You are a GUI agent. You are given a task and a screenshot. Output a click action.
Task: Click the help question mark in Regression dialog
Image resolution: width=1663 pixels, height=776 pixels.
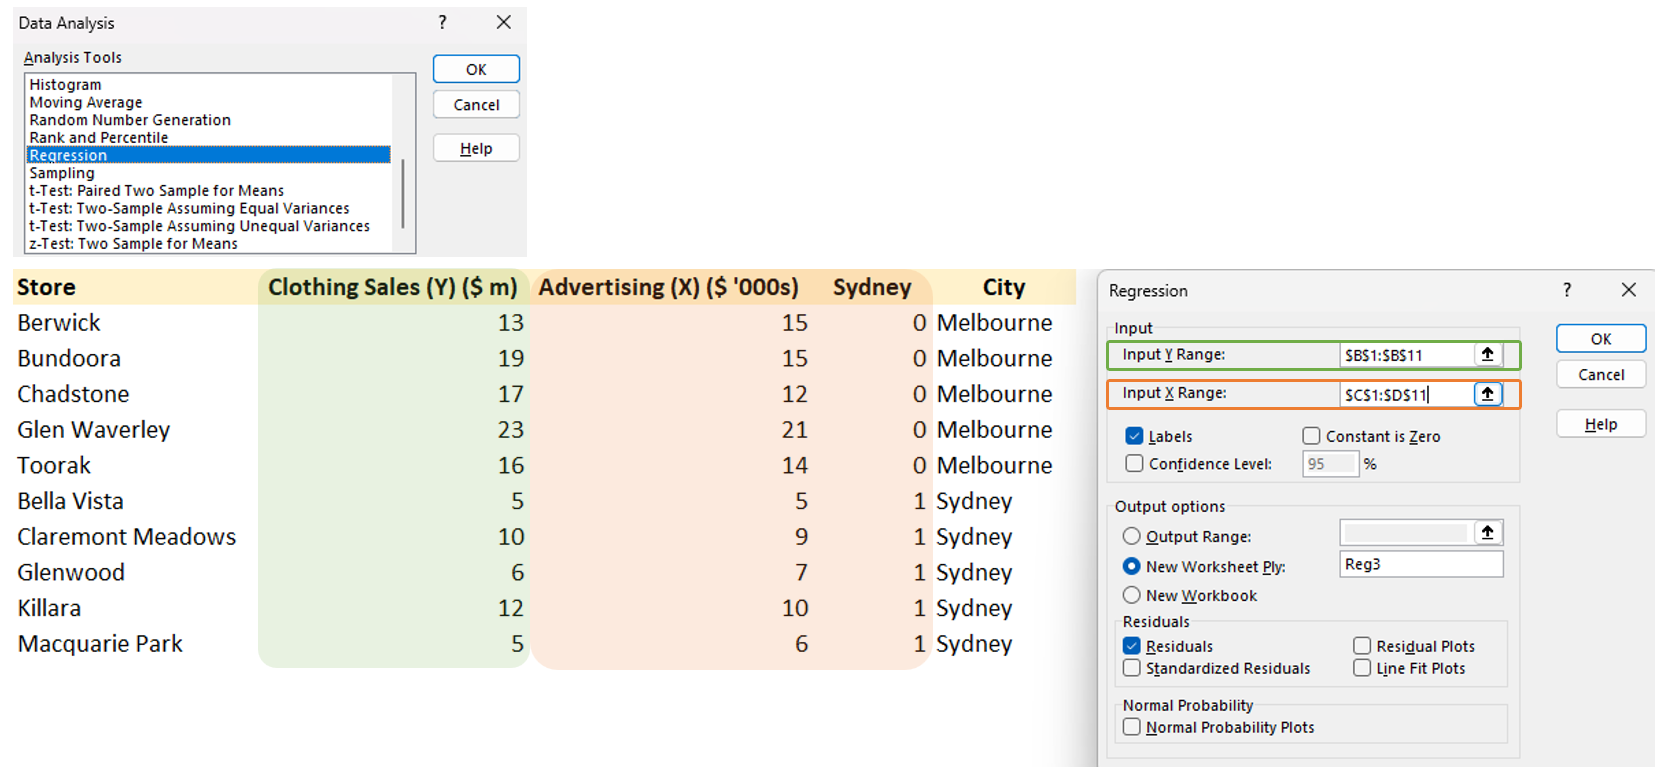pos(1567,290)
